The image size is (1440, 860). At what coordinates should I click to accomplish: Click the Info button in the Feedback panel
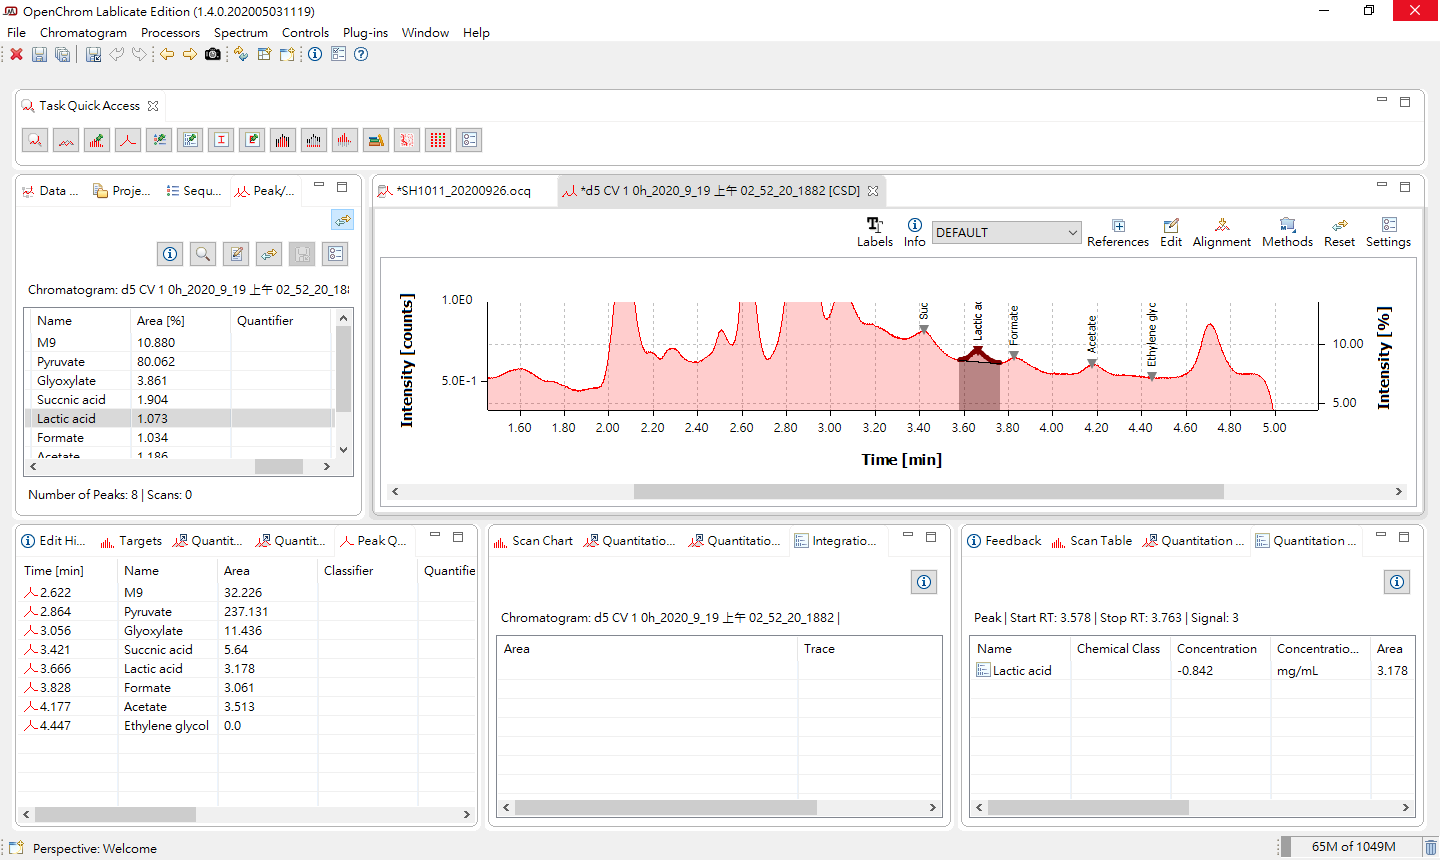pyautogui.click(x=1397, y=582)
